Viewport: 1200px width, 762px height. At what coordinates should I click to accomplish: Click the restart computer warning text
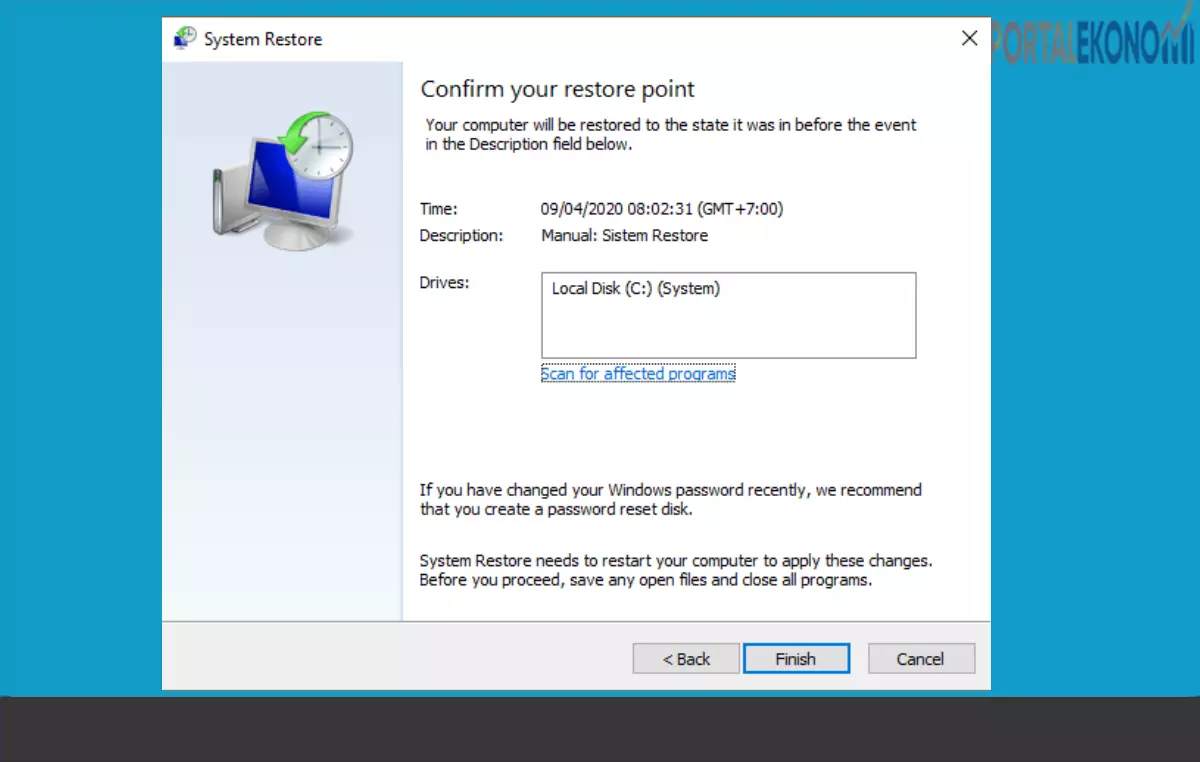(x=676, y=570)
